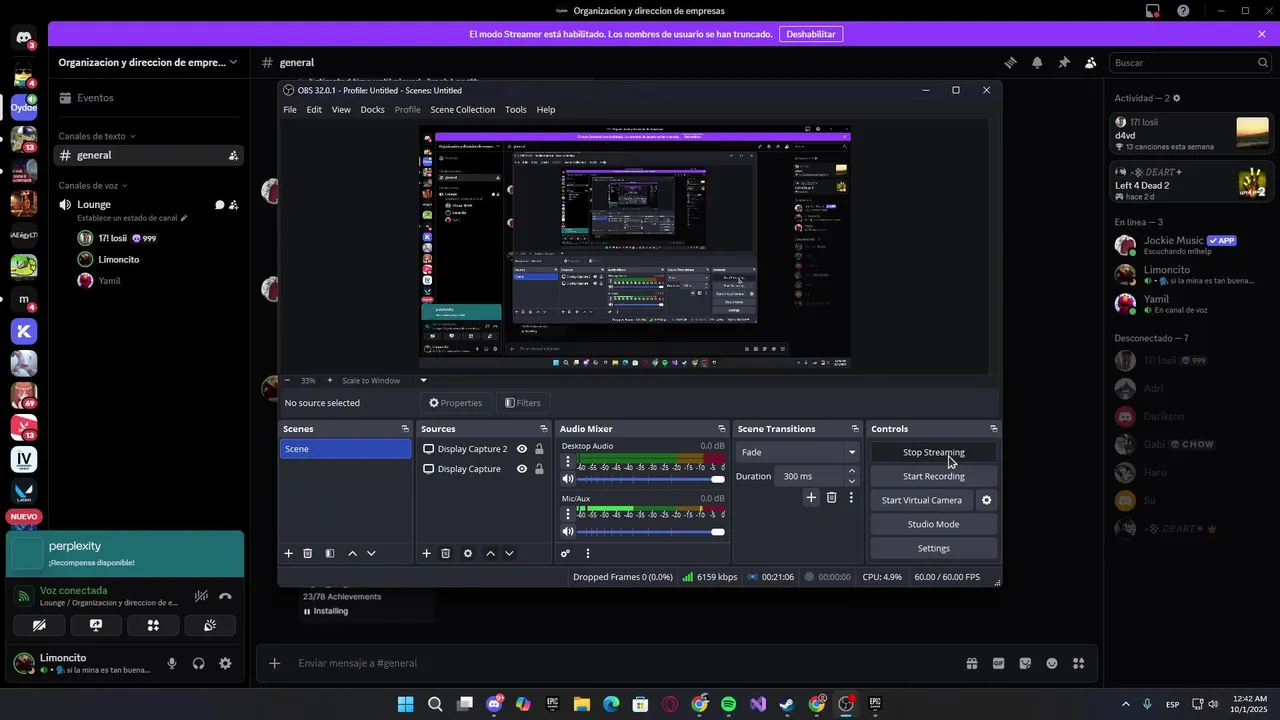Screen dimensions: 1280x720
Task: Toggle visibility of Display Capture 2 source
Action: [522, 449]
